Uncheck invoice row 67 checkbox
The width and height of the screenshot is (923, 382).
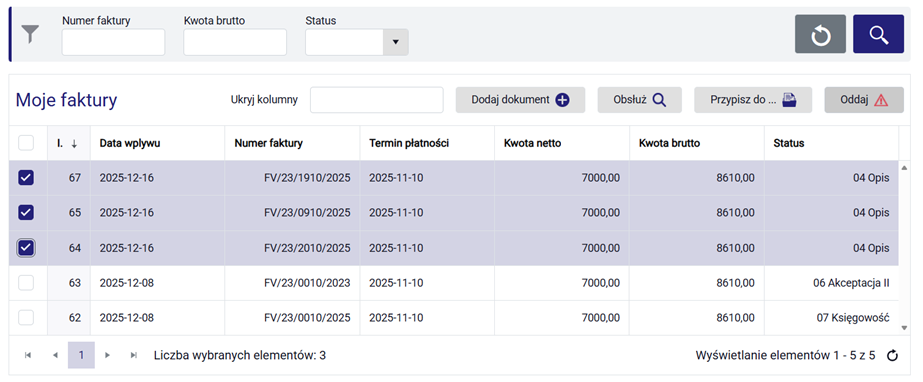tap(26, 178)
